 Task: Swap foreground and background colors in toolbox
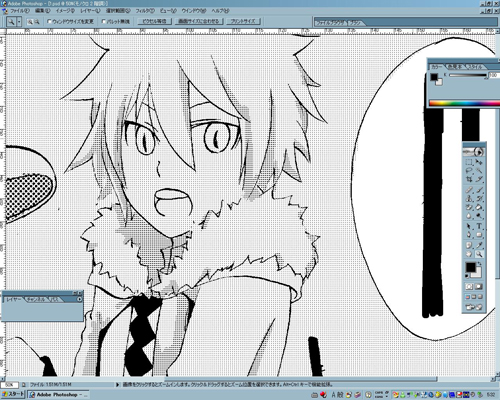click(x=480, y=264)
